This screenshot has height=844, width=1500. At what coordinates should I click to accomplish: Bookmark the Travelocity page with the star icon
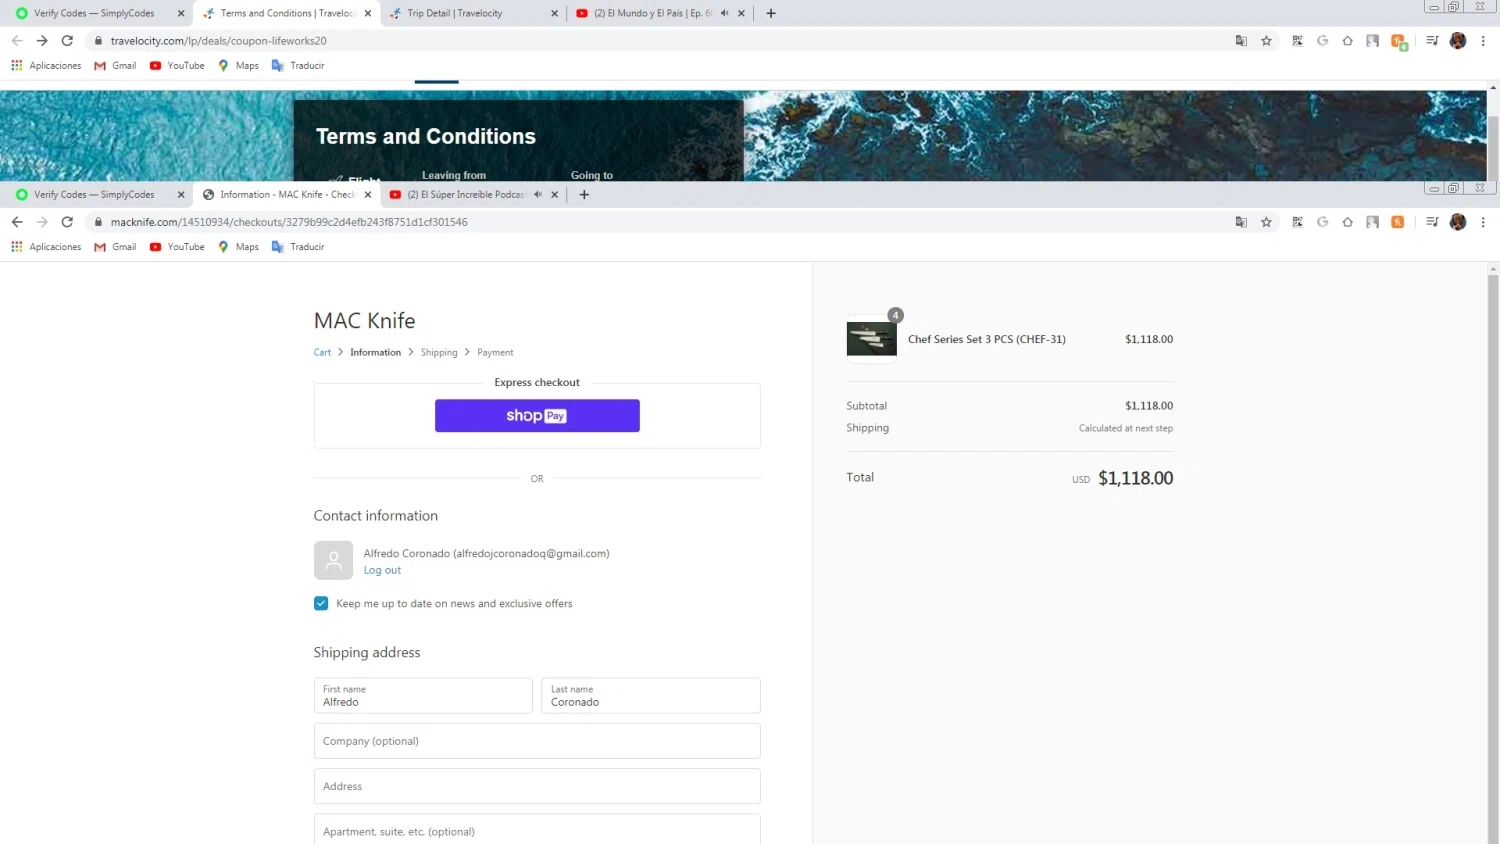tap(1266, 41)
